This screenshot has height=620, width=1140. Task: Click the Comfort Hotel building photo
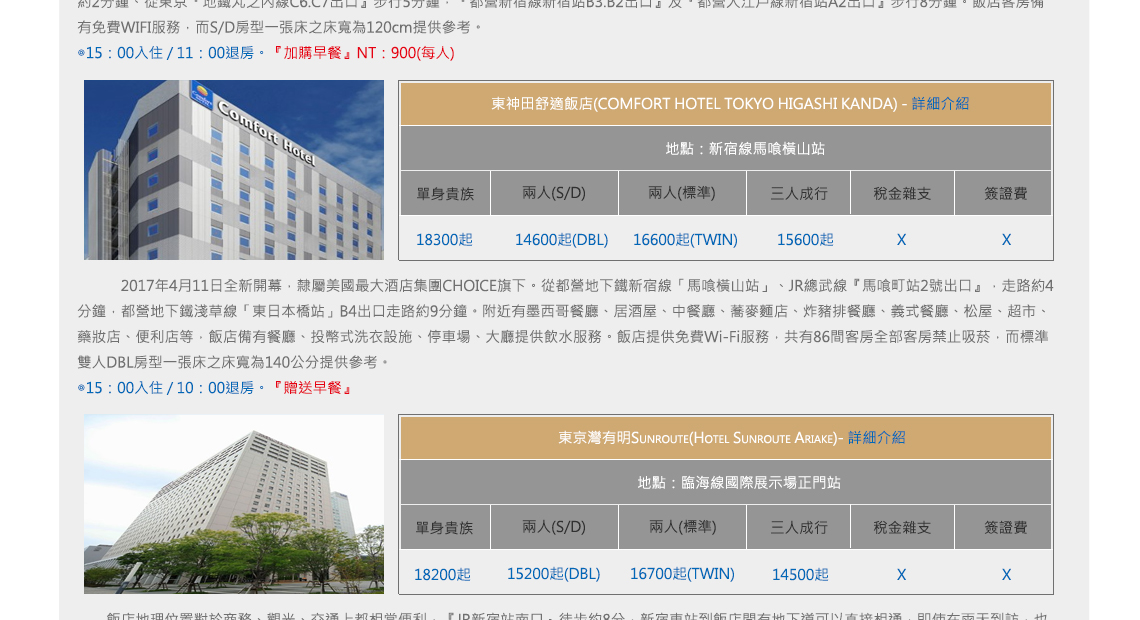pos(234,170)
